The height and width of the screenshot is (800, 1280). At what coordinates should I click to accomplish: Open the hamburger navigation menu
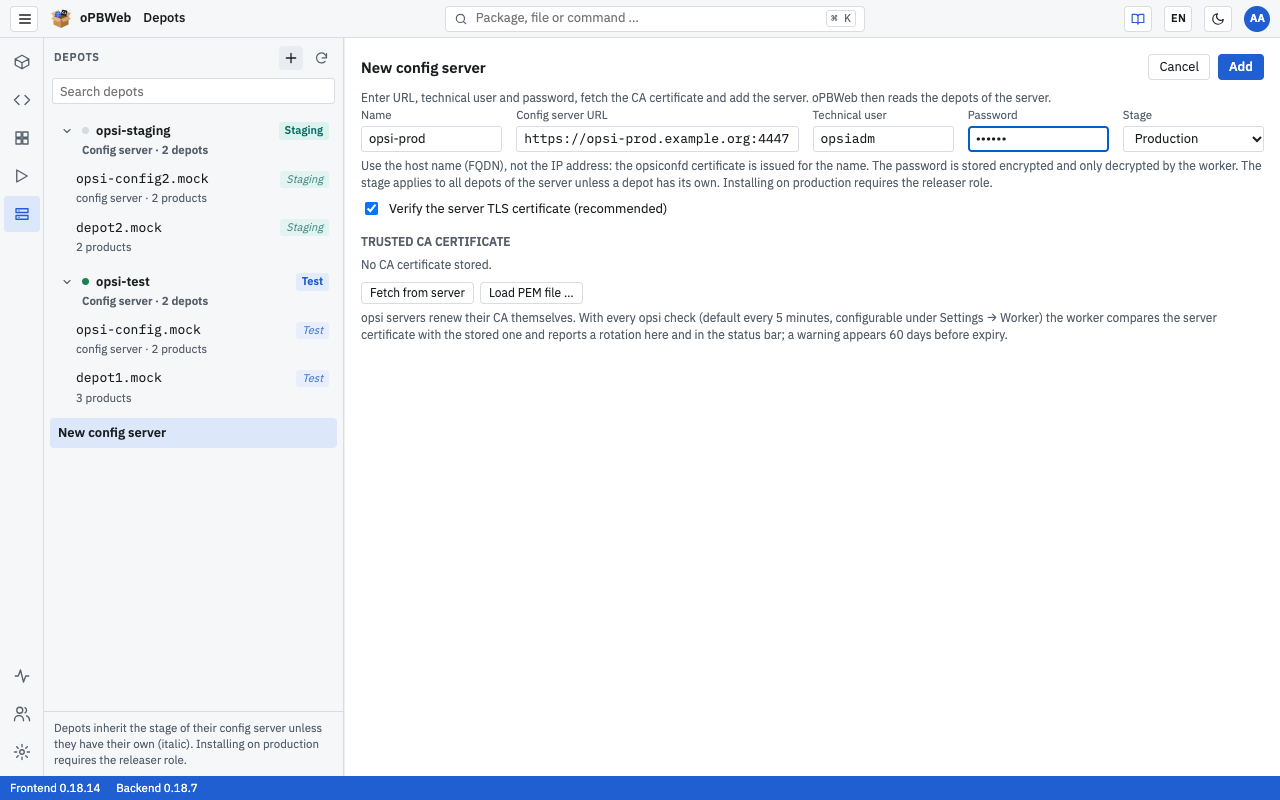pos(25,18)
